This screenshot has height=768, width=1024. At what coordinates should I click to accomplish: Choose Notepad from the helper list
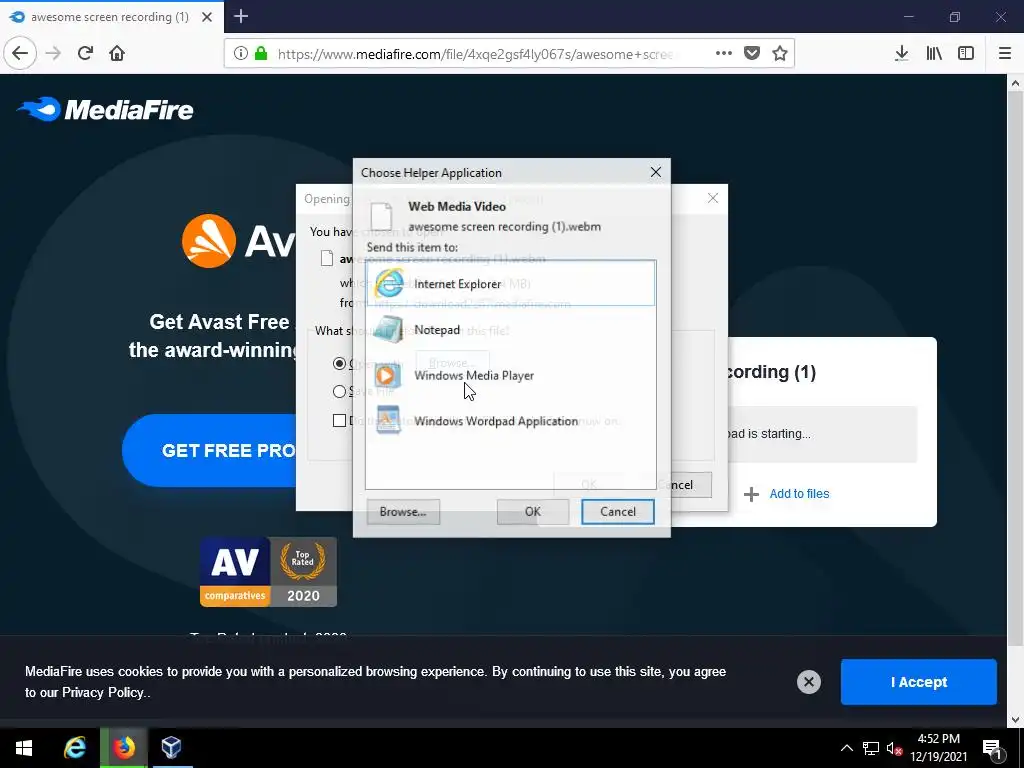coord(510,330)
